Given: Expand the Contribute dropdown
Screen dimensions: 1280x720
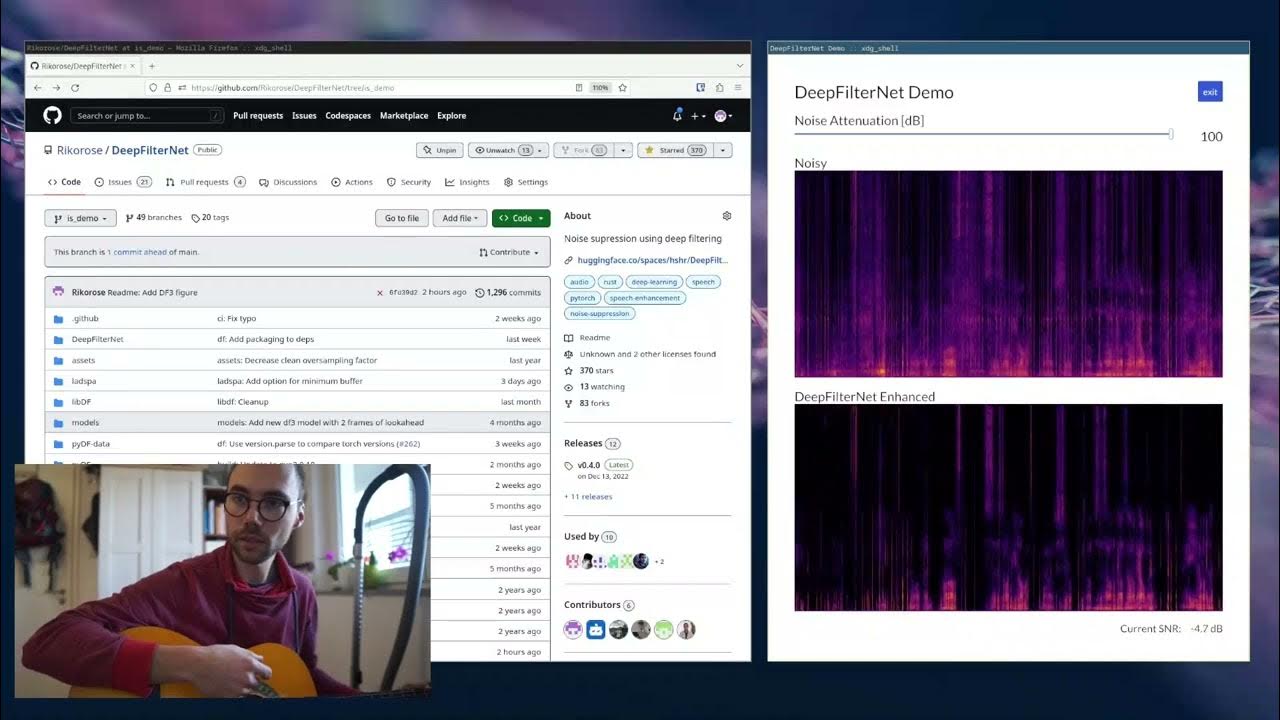Looking at the screenshot, I should (x=510, y=252).
